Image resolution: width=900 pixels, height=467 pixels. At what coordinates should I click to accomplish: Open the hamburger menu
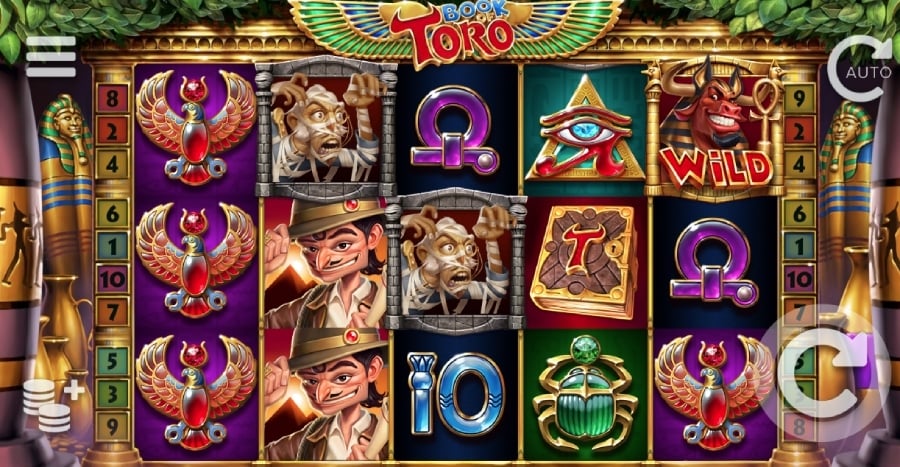pos(51,56)
